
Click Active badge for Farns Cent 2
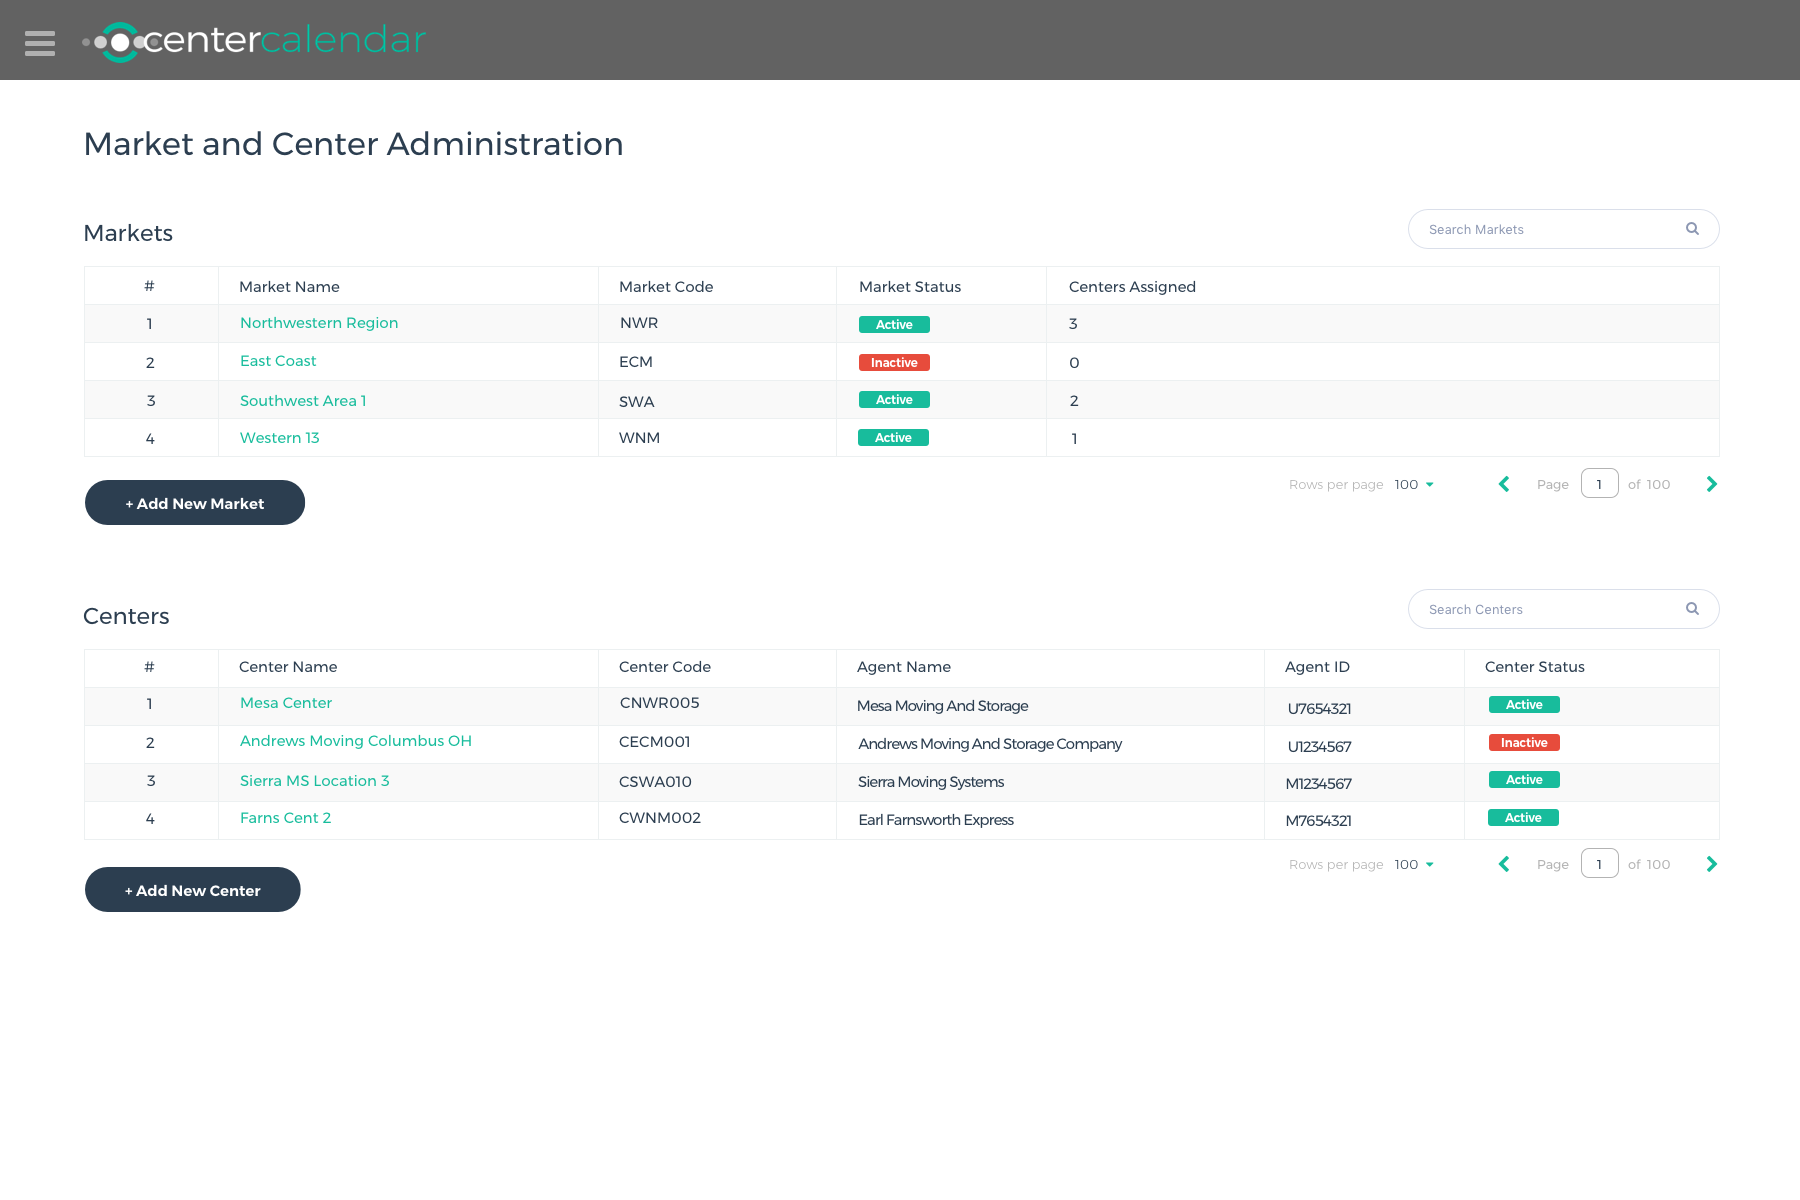pyautogui.click(x=1524, y=817)
